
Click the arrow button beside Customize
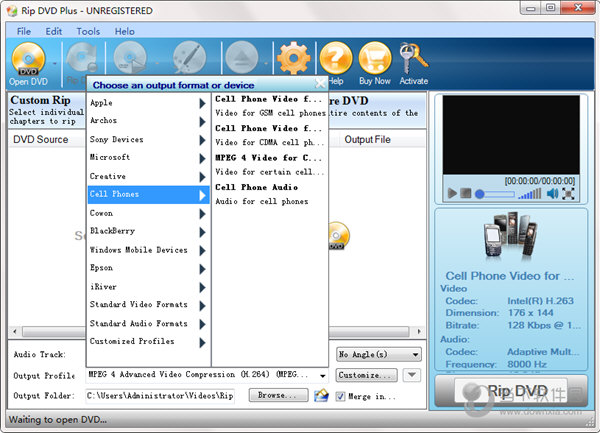pyautogui.click(x=412, y=375)
